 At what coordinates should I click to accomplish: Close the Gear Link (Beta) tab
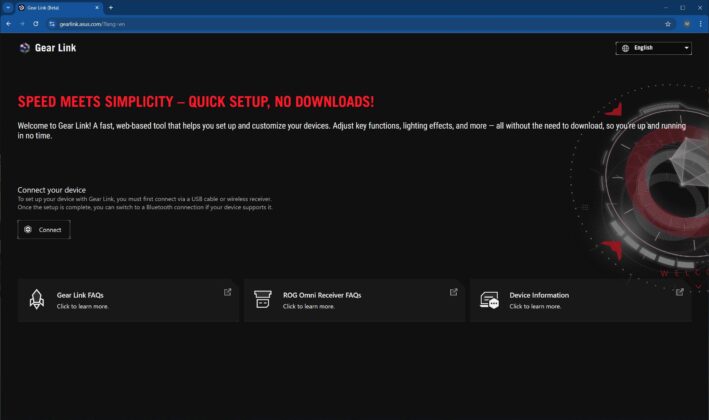pos(97,8)
